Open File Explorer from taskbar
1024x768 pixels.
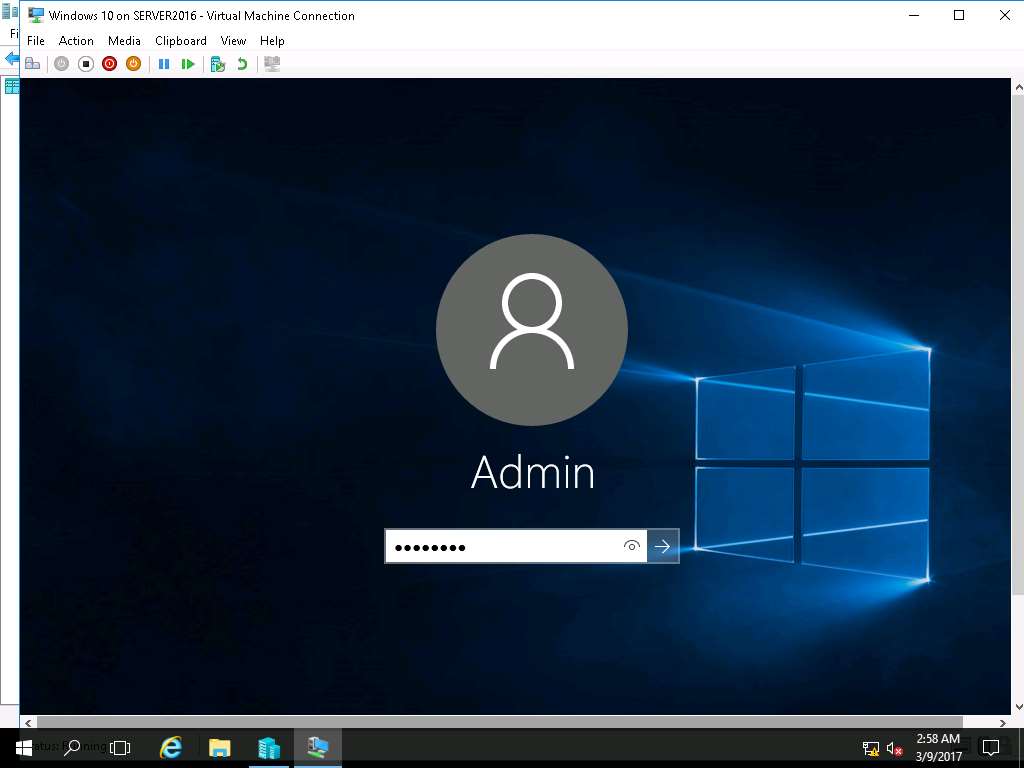[219, 748]
